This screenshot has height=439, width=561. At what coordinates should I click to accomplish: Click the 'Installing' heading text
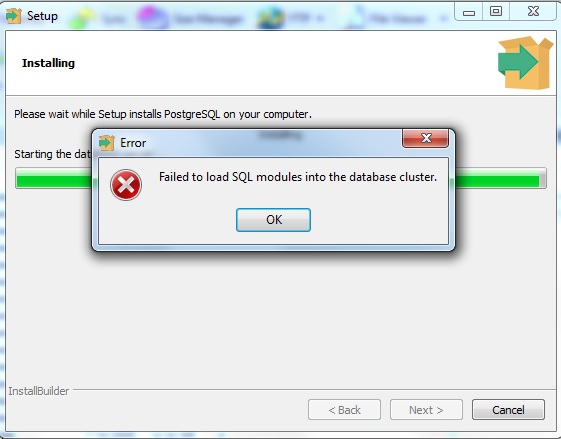click(48, 63)
